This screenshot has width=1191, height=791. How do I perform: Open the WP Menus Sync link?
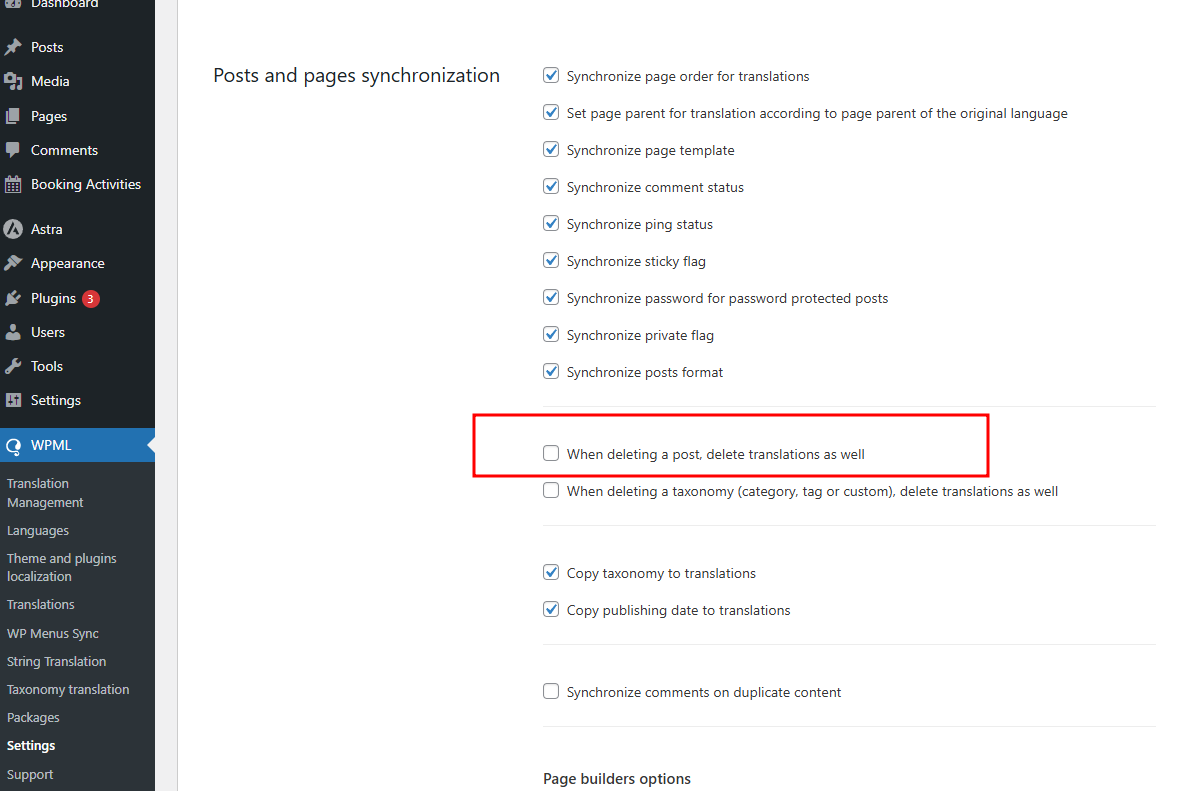click(x=52, y=634)
